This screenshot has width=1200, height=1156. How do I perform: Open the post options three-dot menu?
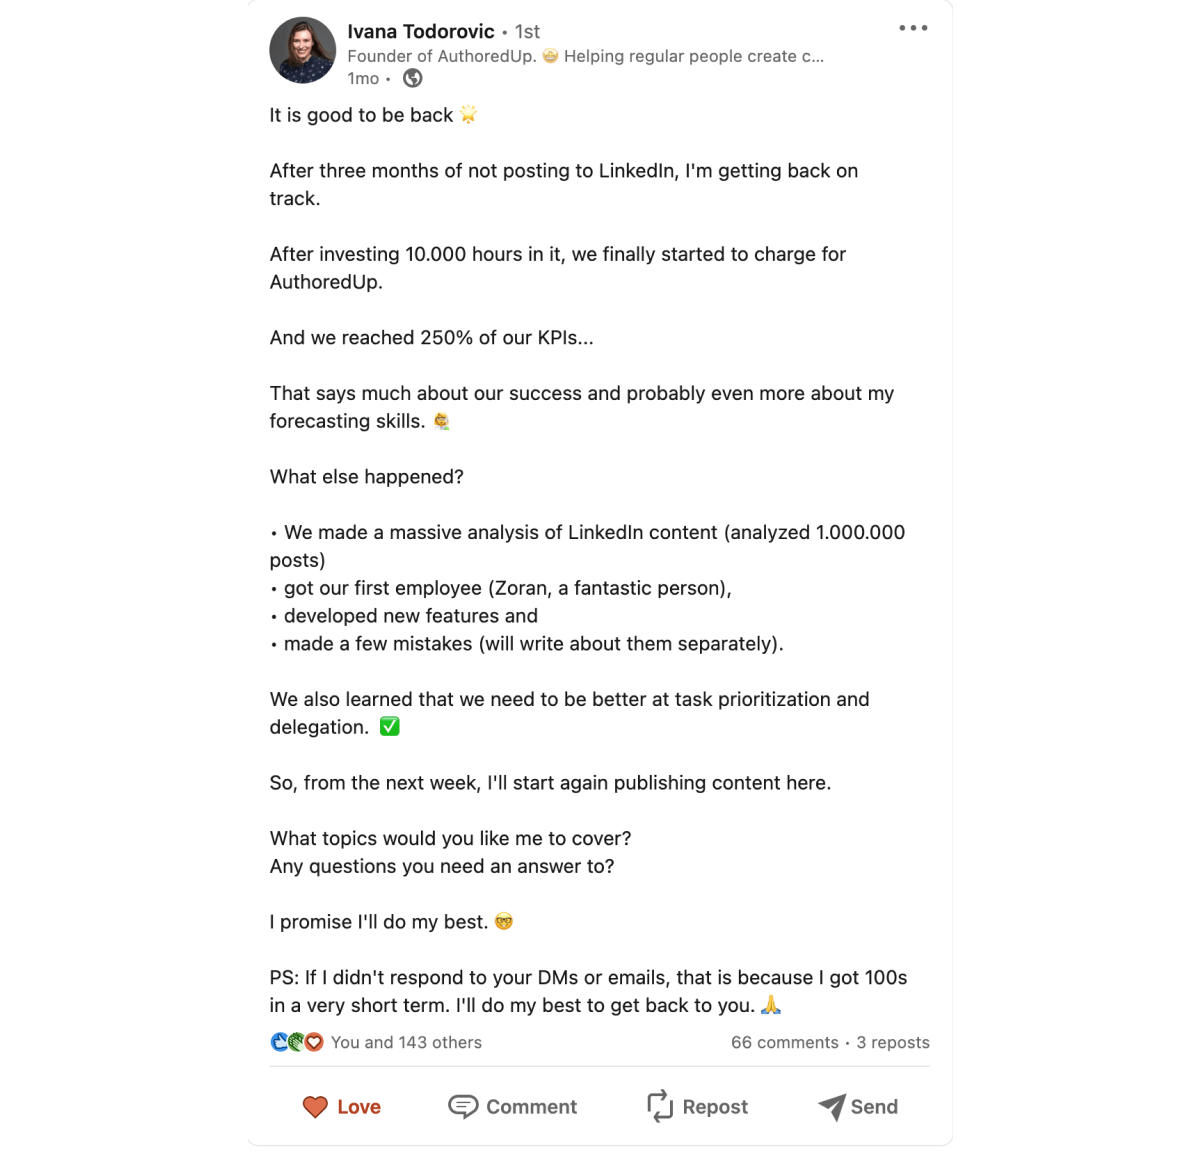[913, 28]
